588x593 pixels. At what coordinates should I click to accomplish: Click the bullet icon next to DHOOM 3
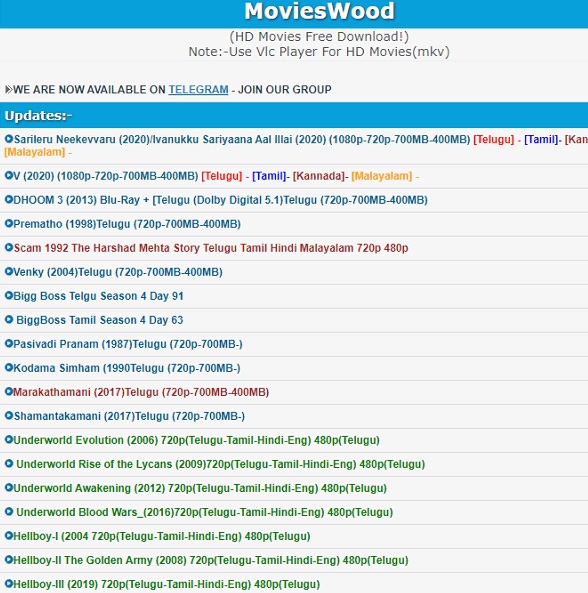point(9,199)
